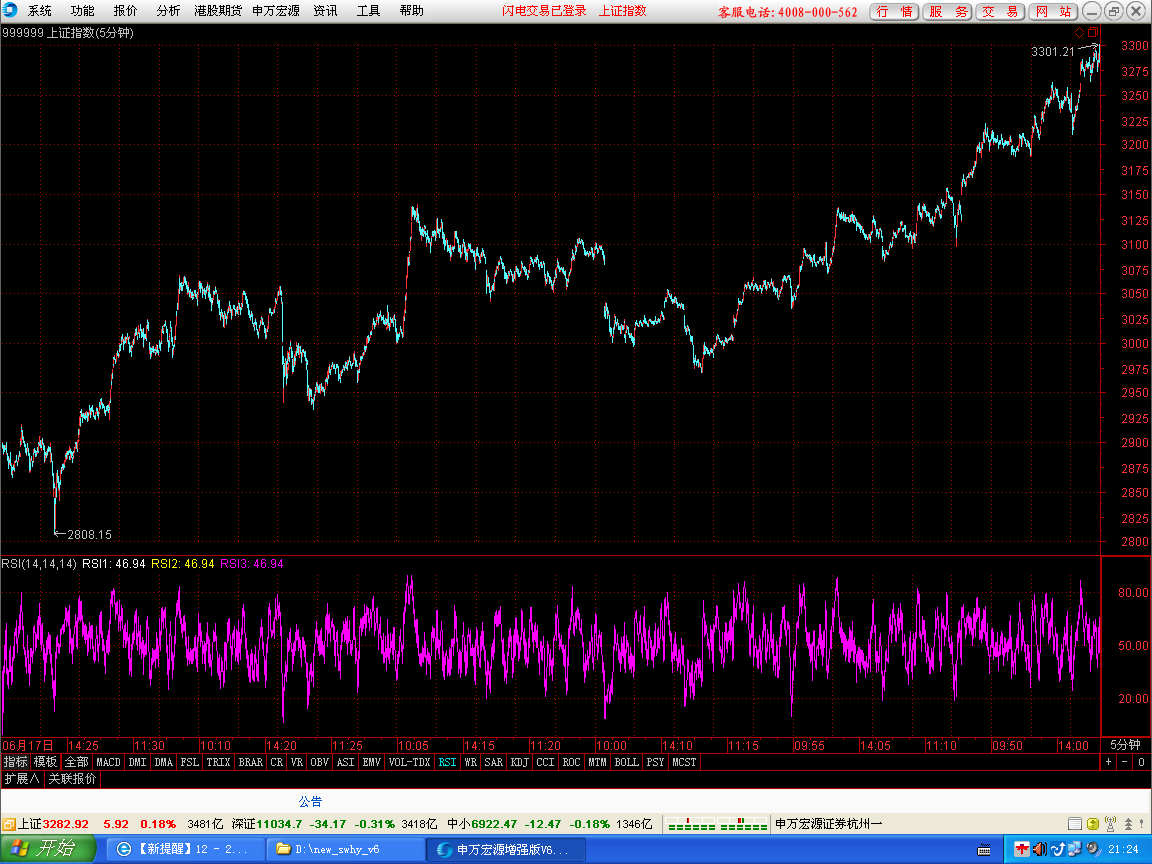Select the KDJ indicator tab
This screenshot has height=864, width=1152.
click(519, 762)
